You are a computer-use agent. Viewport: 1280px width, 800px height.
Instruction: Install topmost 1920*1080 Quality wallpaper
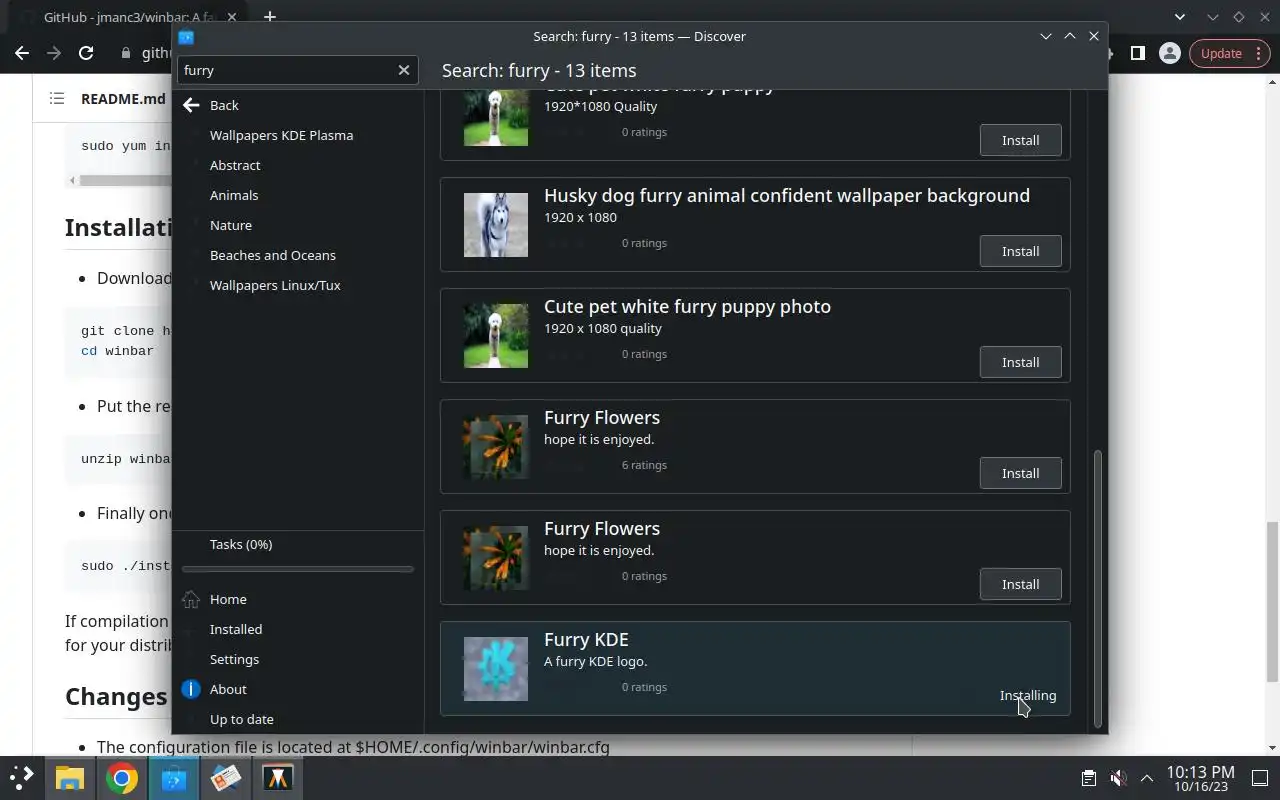tap(1020, 140)
